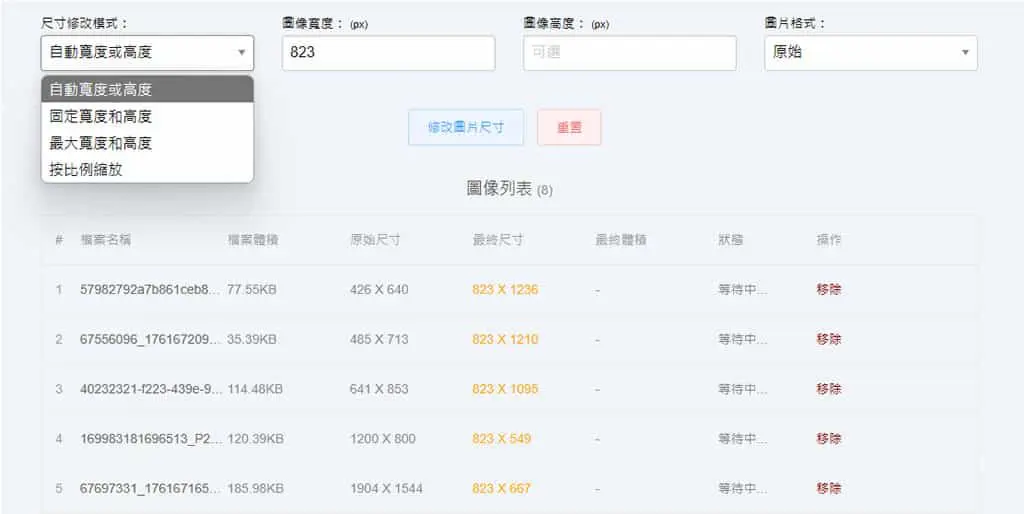The image size is (1024, 514).
Task: Click final size 823 X 549
Action: click(x=502, y=438)
